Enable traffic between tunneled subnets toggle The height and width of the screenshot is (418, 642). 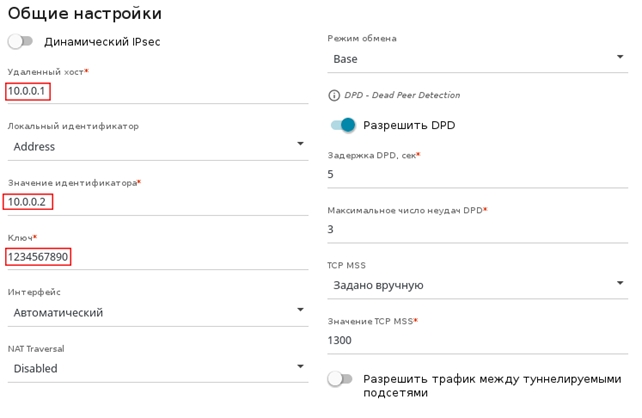(x=341, y=380)
